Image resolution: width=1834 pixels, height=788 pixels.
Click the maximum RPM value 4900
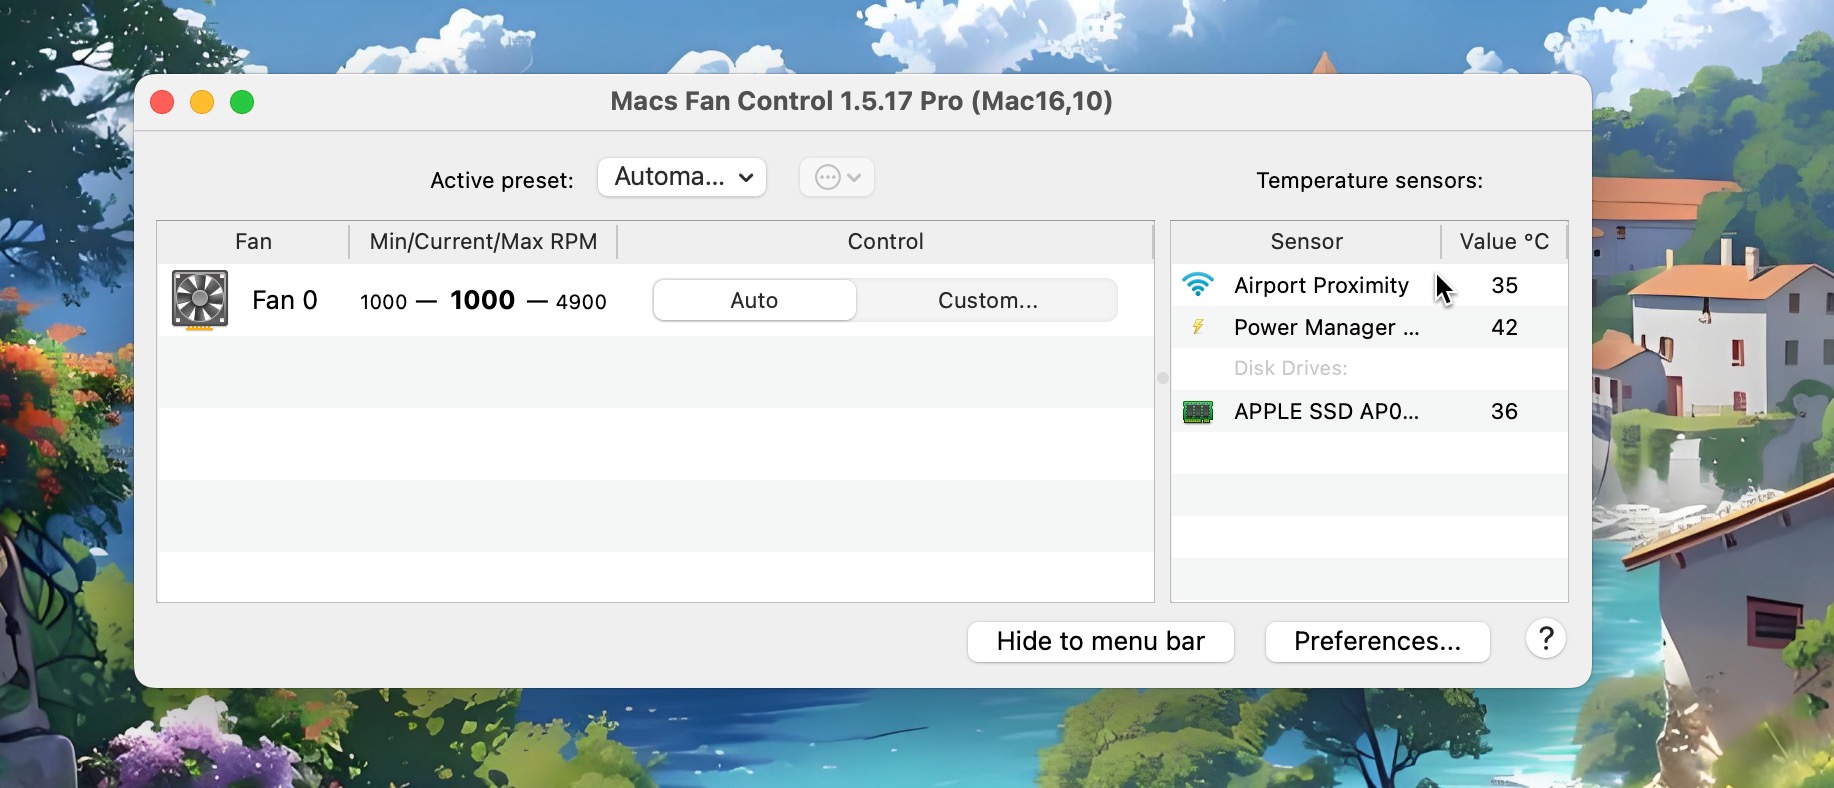coord(581,302)
